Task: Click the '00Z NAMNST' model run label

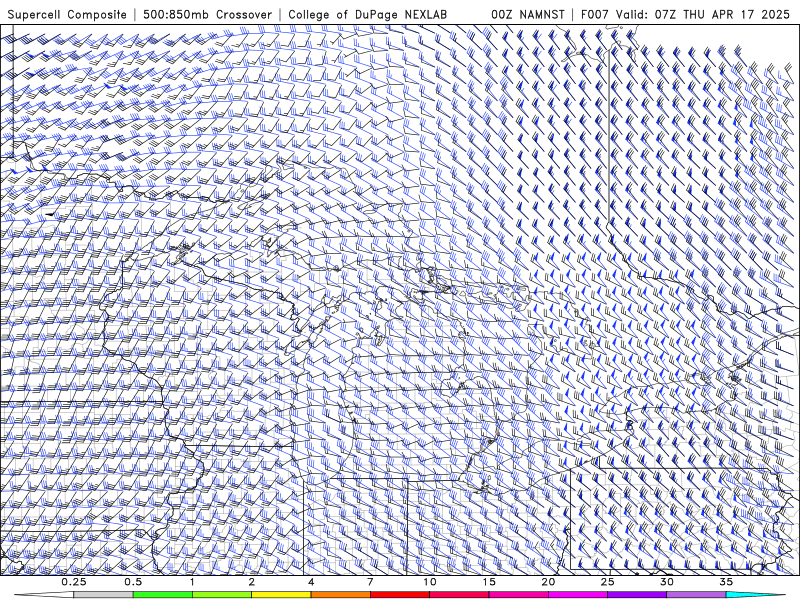Action: [x=528, y=15]
